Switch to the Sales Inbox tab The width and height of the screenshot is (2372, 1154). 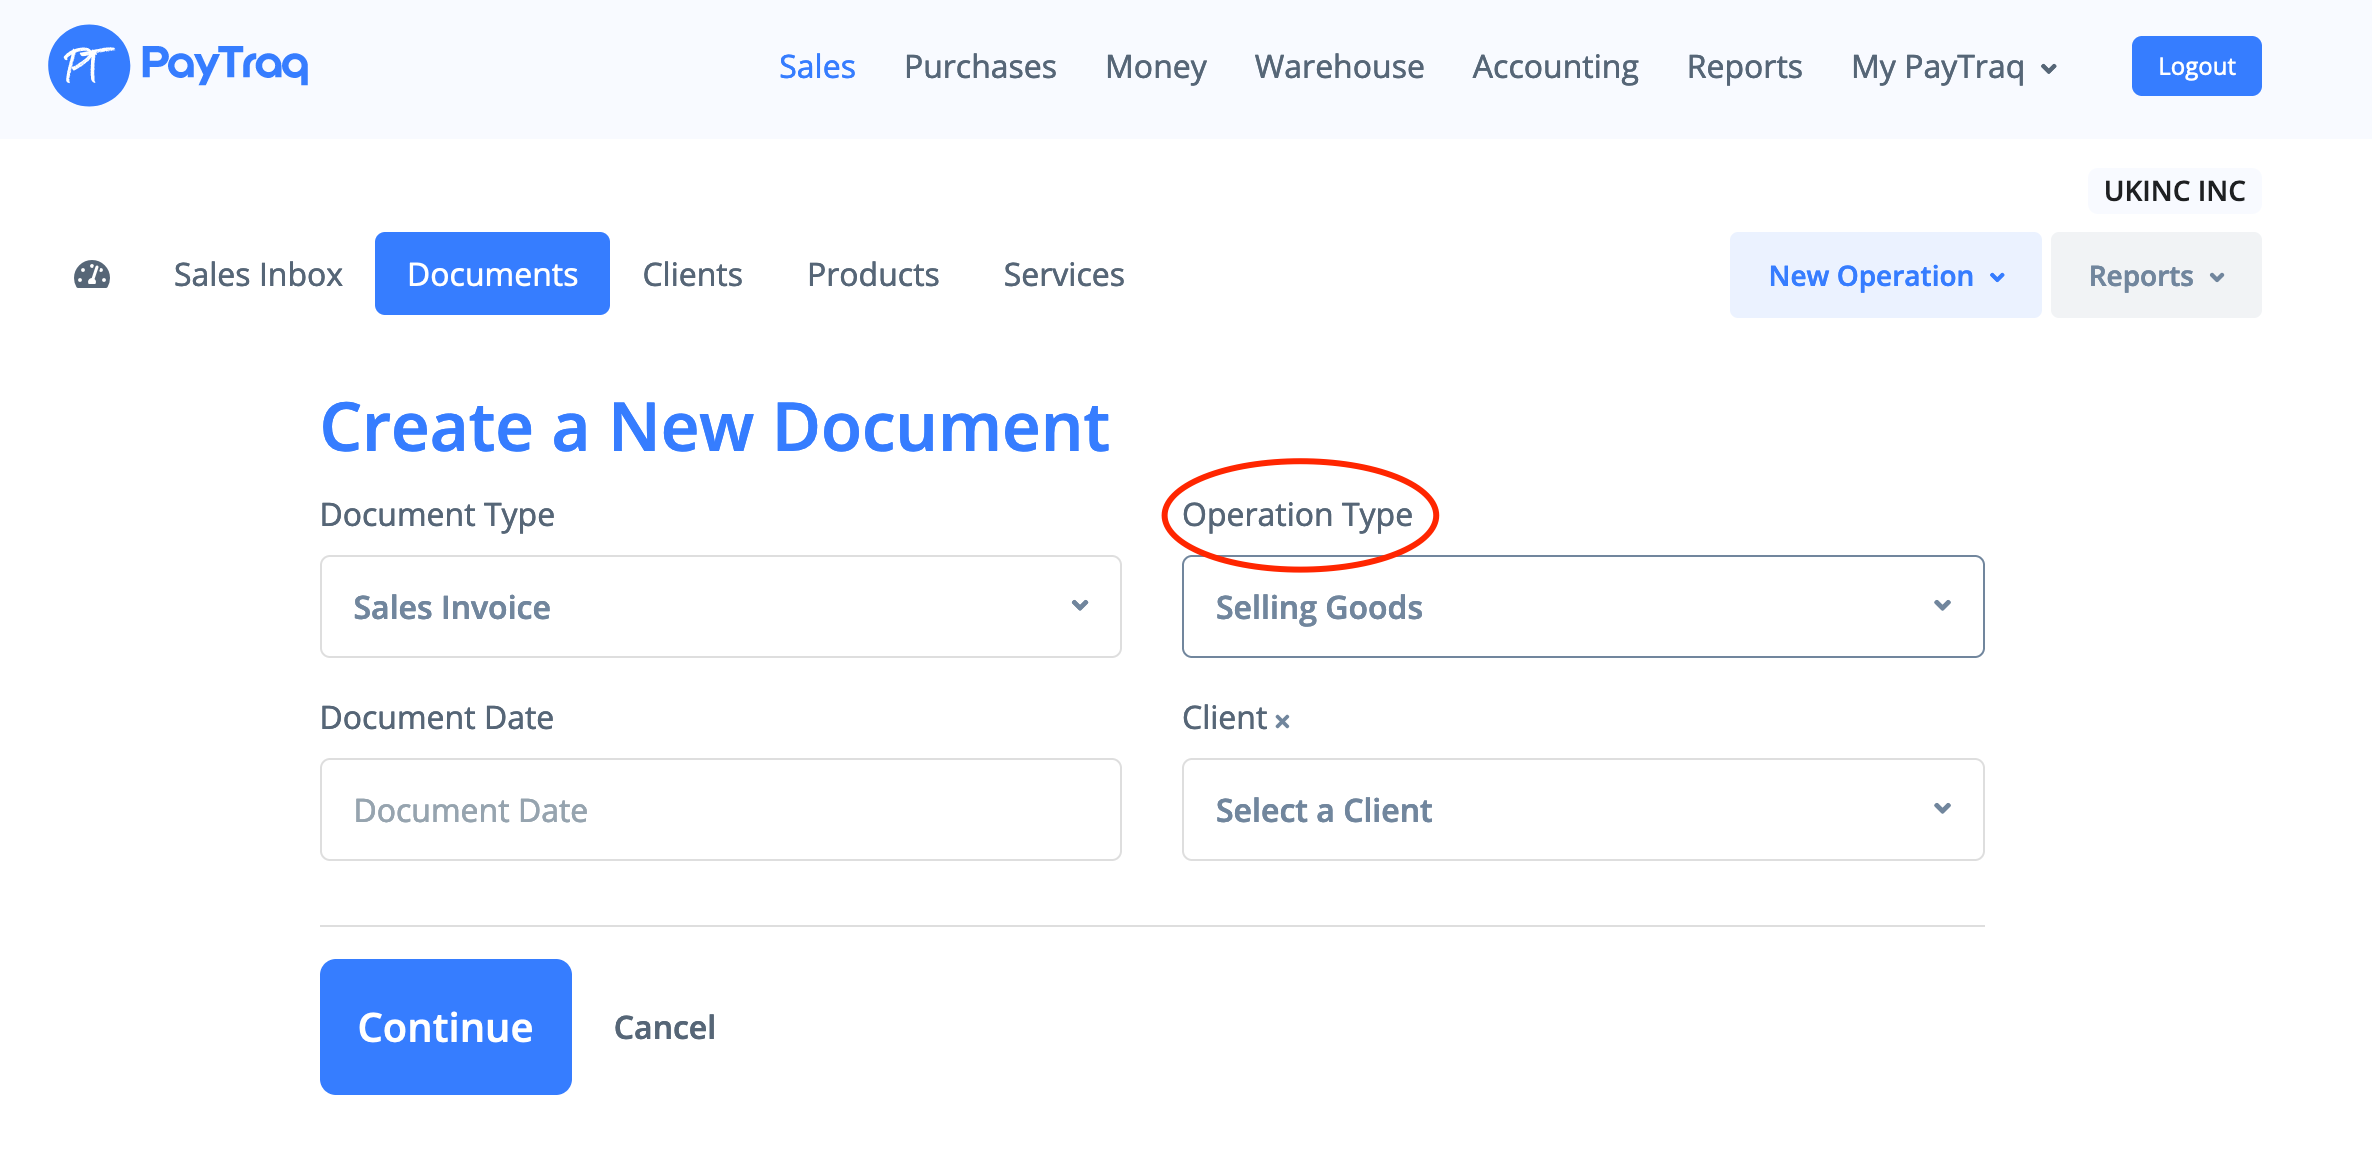tap(258, 275)
